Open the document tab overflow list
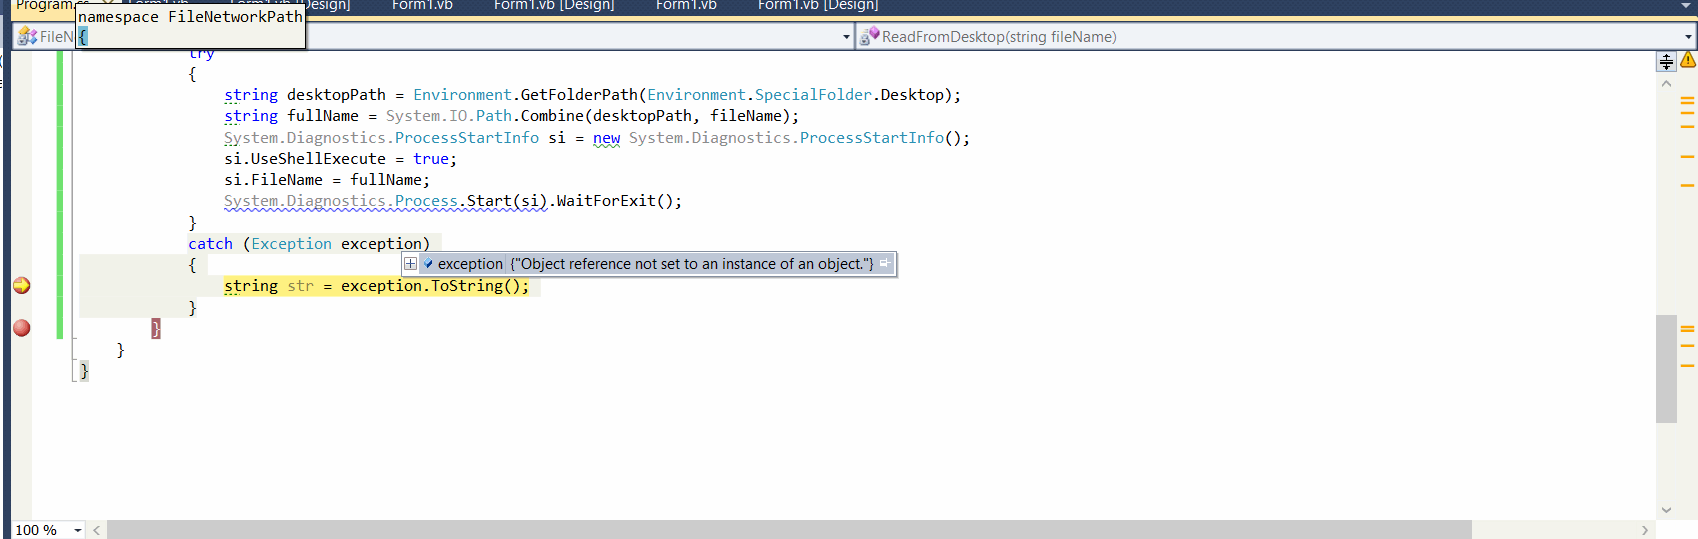Image resolution: width=1698 pixels, height=539 pixels. pyautogui.click(x=1686, y=6)
